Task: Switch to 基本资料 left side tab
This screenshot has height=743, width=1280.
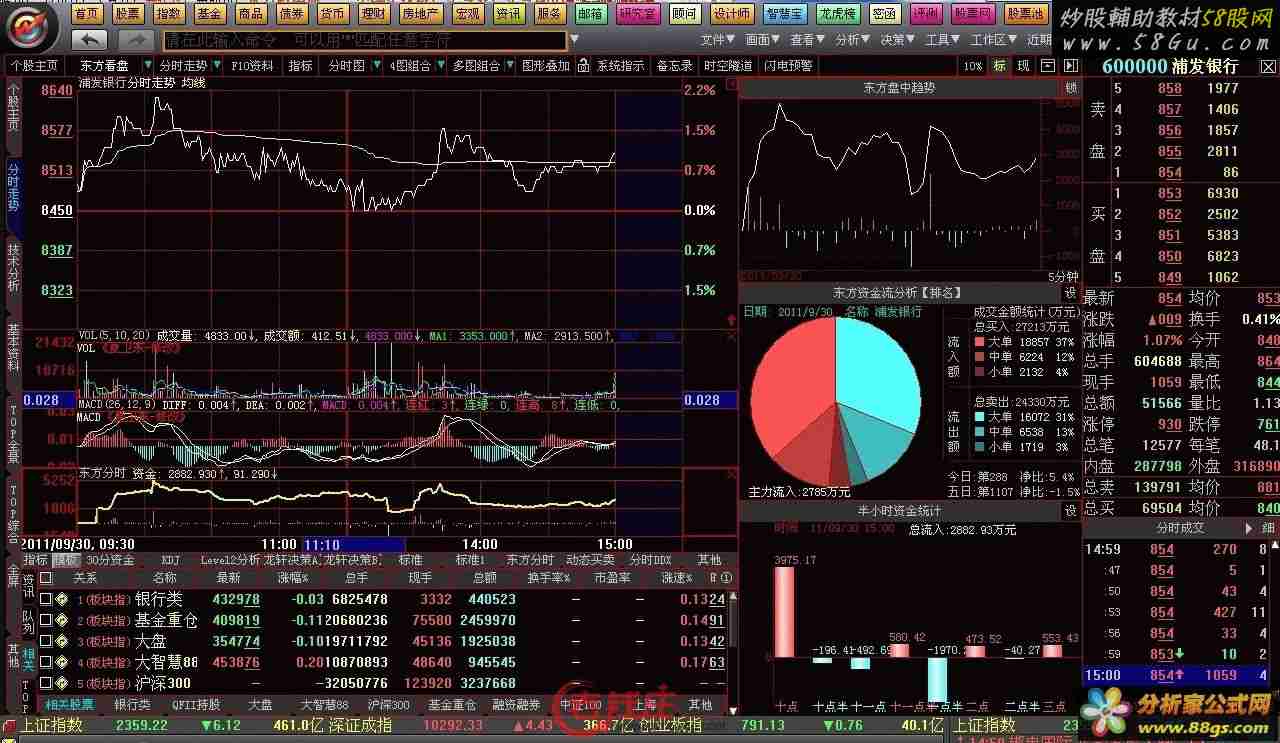Action: click(x=13, y=348)
